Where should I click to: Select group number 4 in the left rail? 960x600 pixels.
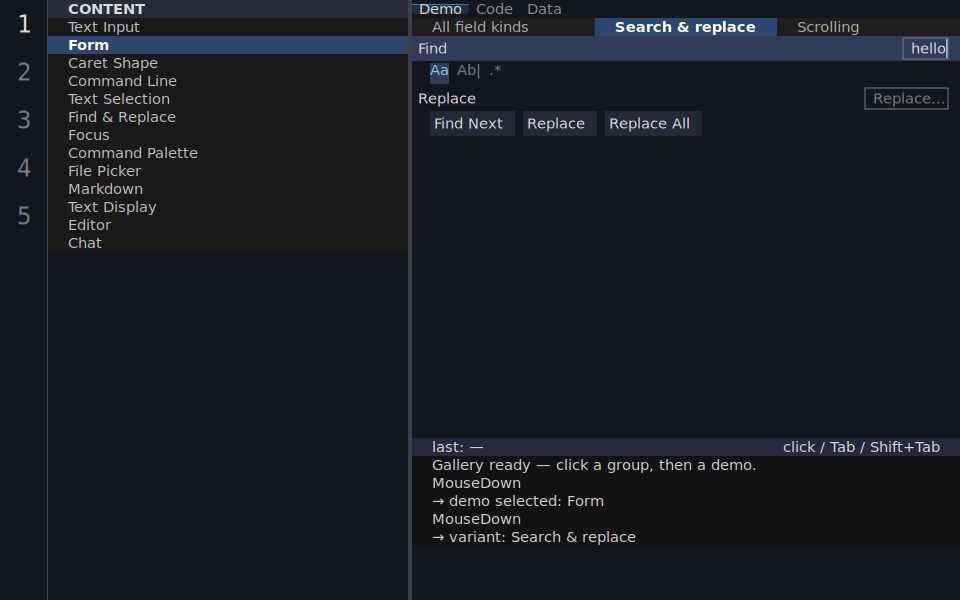click(x=24, y=168)
